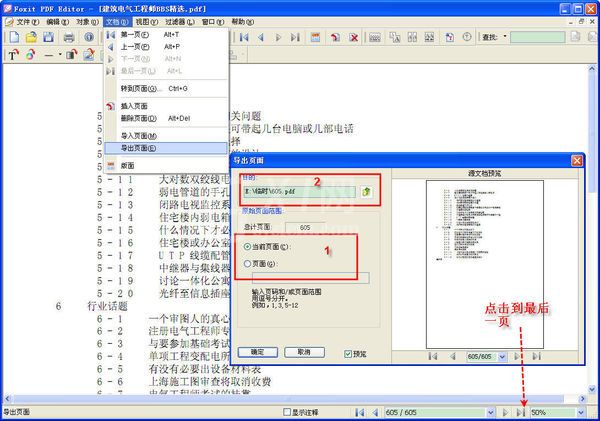Go to previous page via top toolbar arrow
This screenshot has width=600, height=421.
[261, 37]
